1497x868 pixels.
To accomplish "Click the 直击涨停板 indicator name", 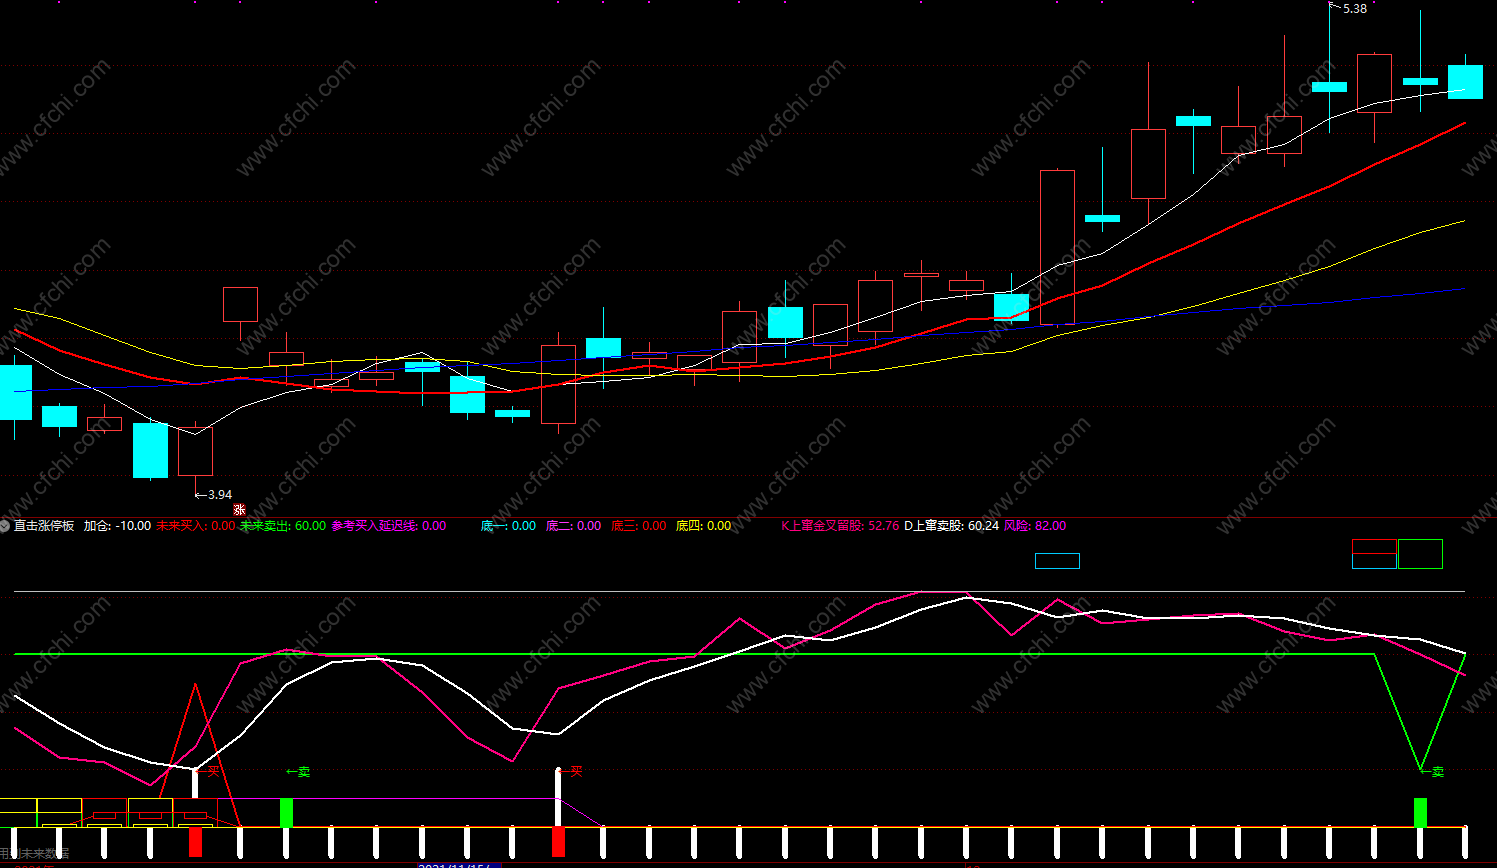I will tap(44, 526).
